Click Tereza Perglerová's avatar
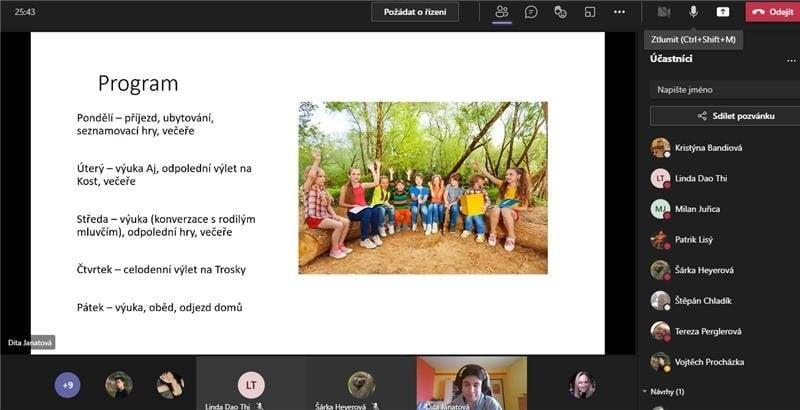Screen dimensions: 800x410 pyautogui.click(x=660, y=331)
